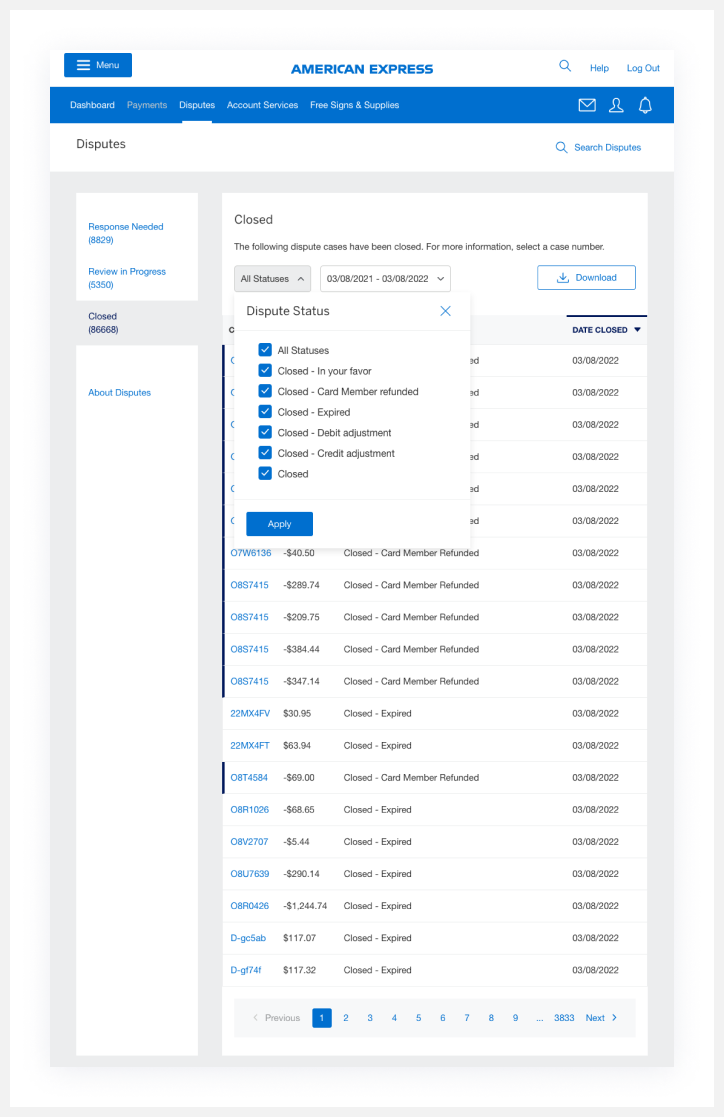Open Free Signs & Supplies tab
The width and height of the screenshot is (724, 1117).
click(354, 105)
